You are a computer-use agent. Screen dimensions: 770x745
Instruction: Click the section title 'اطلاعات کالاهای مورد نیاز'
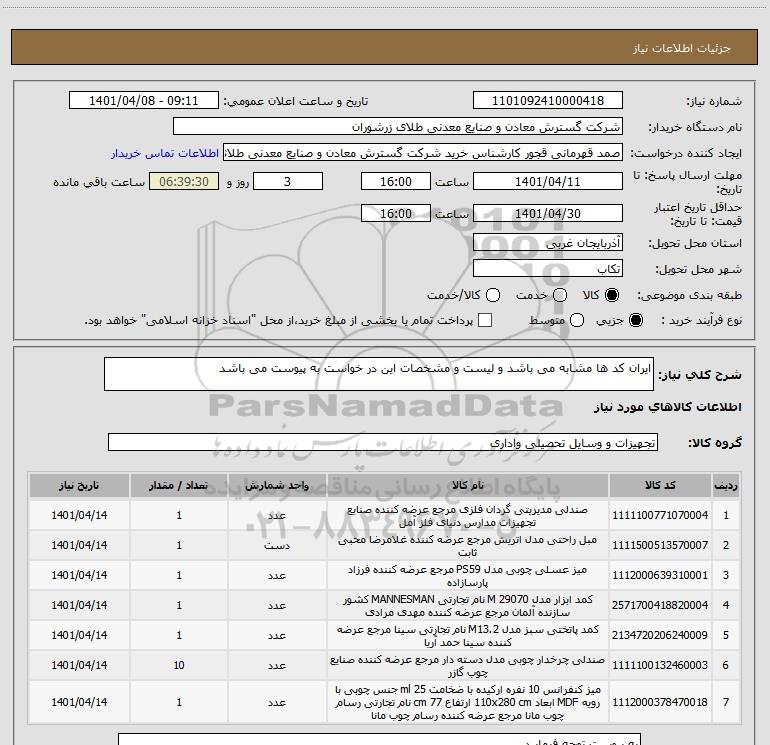click(667, 407)
